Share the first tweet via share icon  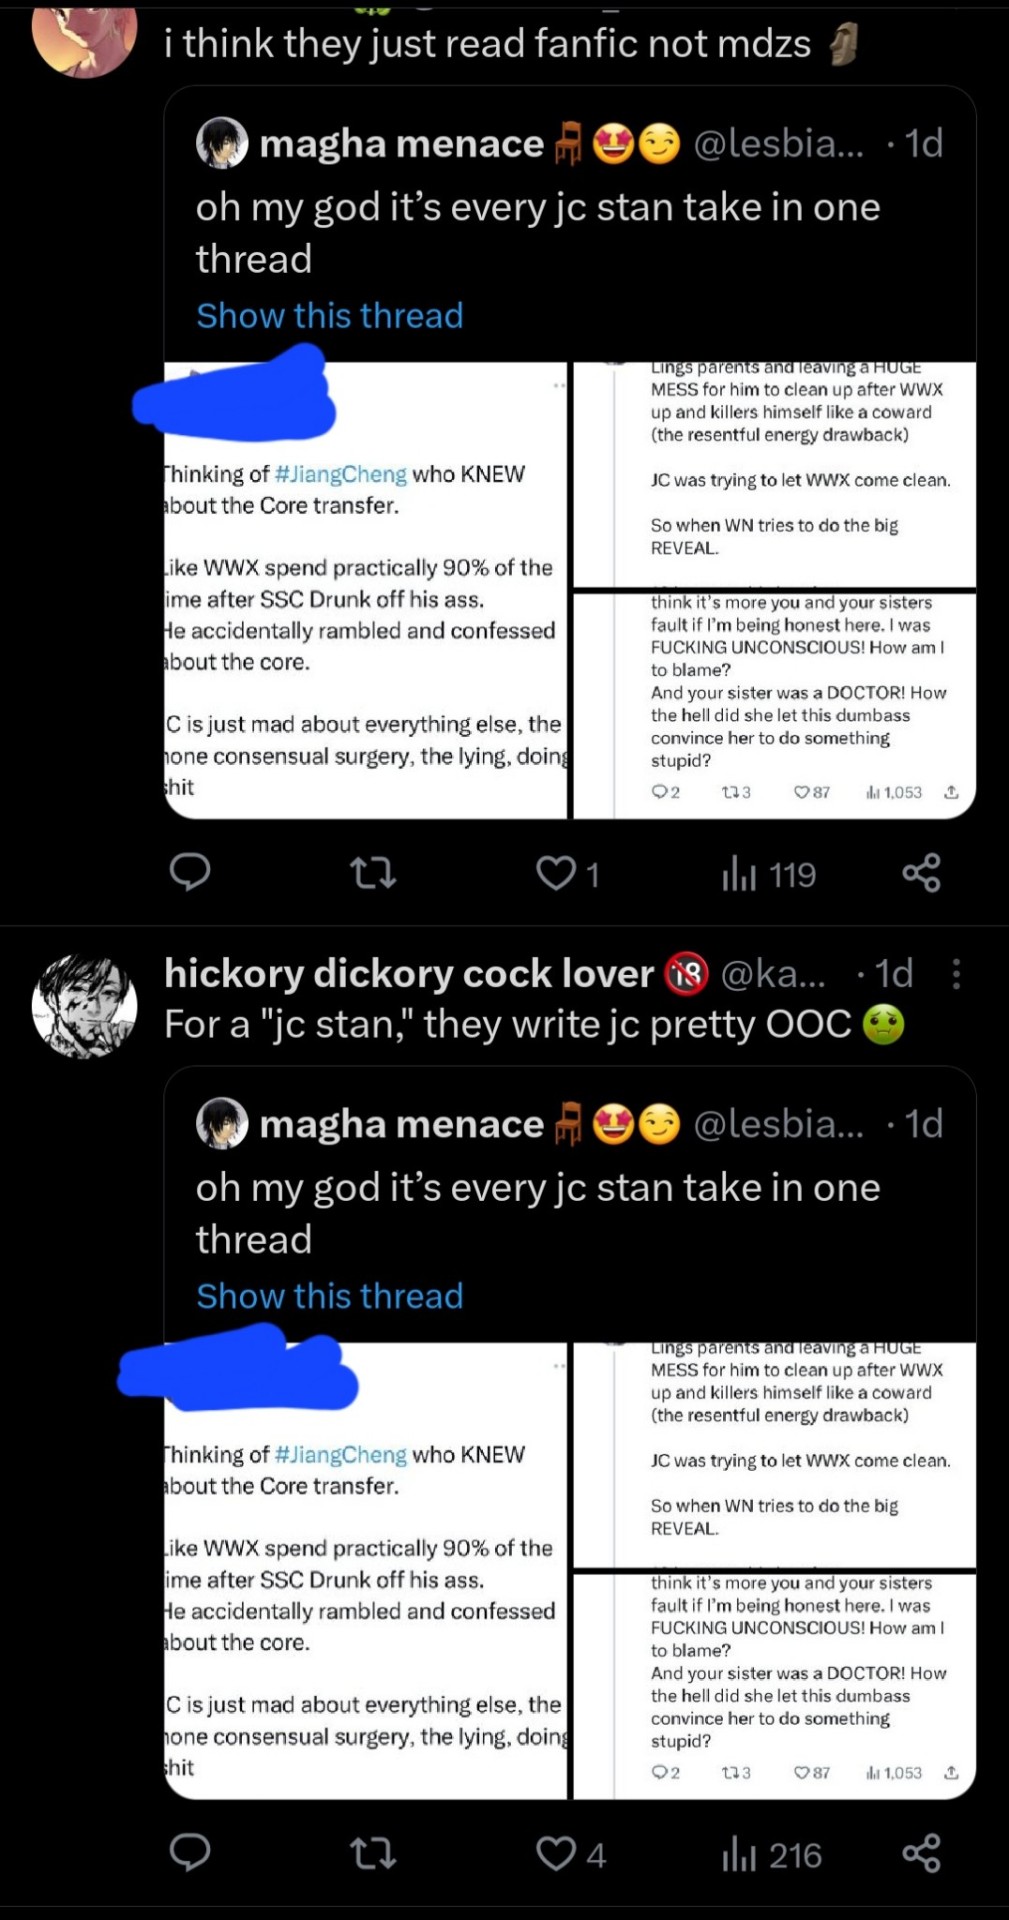921,873
